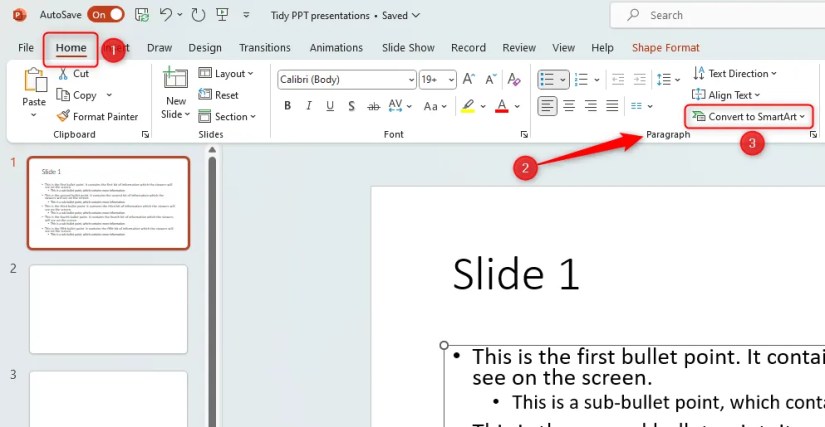Open the Layout dropdown
Image resolution: width=825 pixels, height=427 pixels.
(x=226, y=74)
